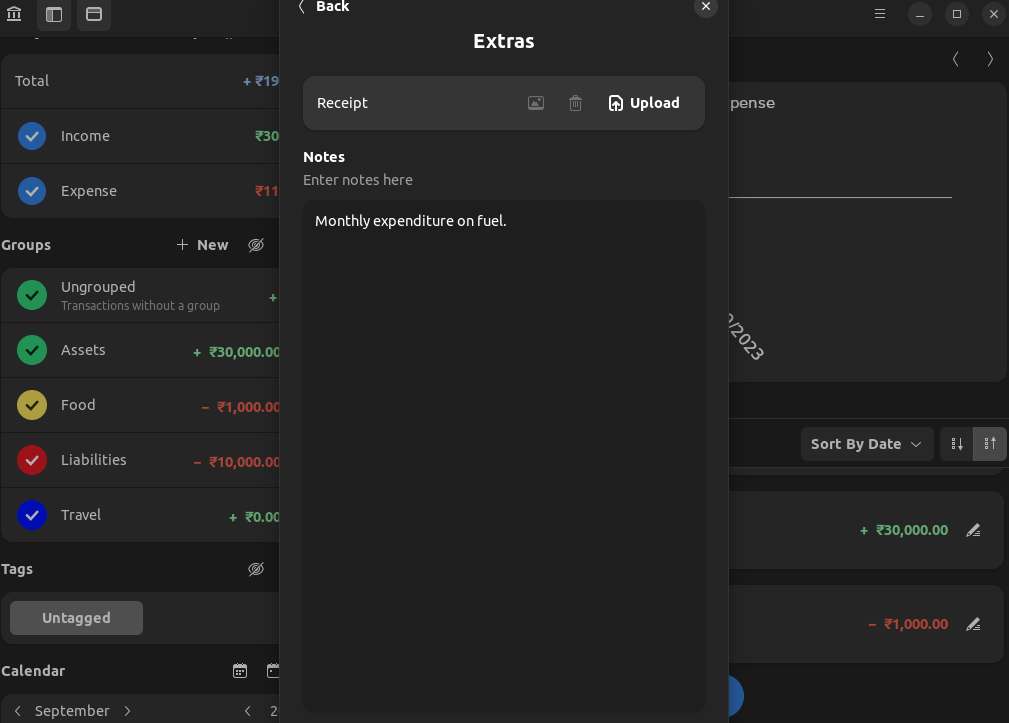The height and width of the screenshot is (723, 1009).
Task: Delete the receipt using the trash icon
Action: coord(575,102)
